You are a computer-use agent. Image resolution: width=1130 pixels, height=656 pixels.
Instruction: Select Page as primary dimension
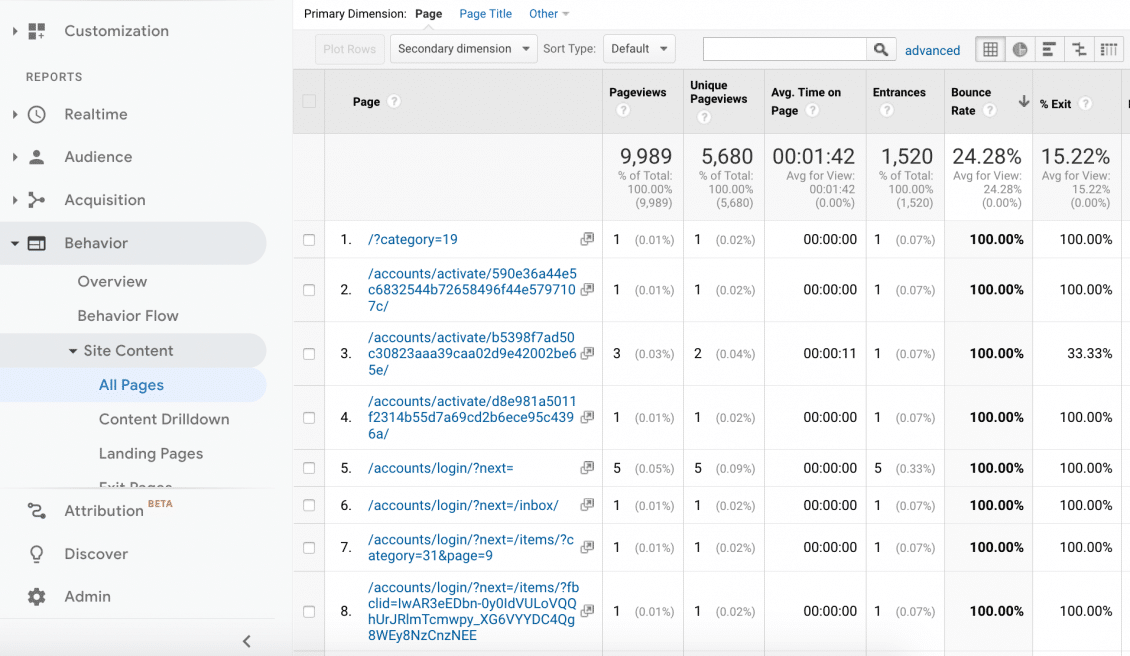pyautogui.click(x=428, y=14)
